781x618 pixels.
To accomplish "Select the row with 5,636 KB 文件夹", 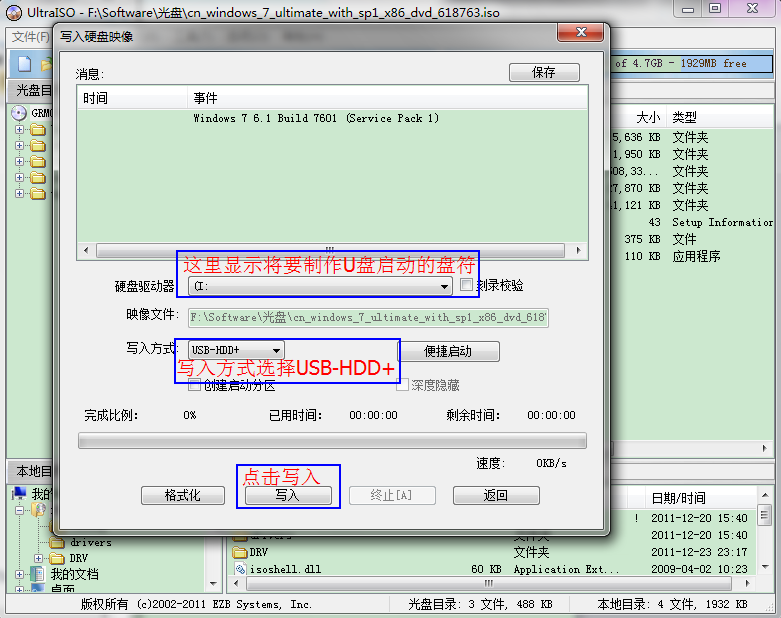I will pos(692,137).
